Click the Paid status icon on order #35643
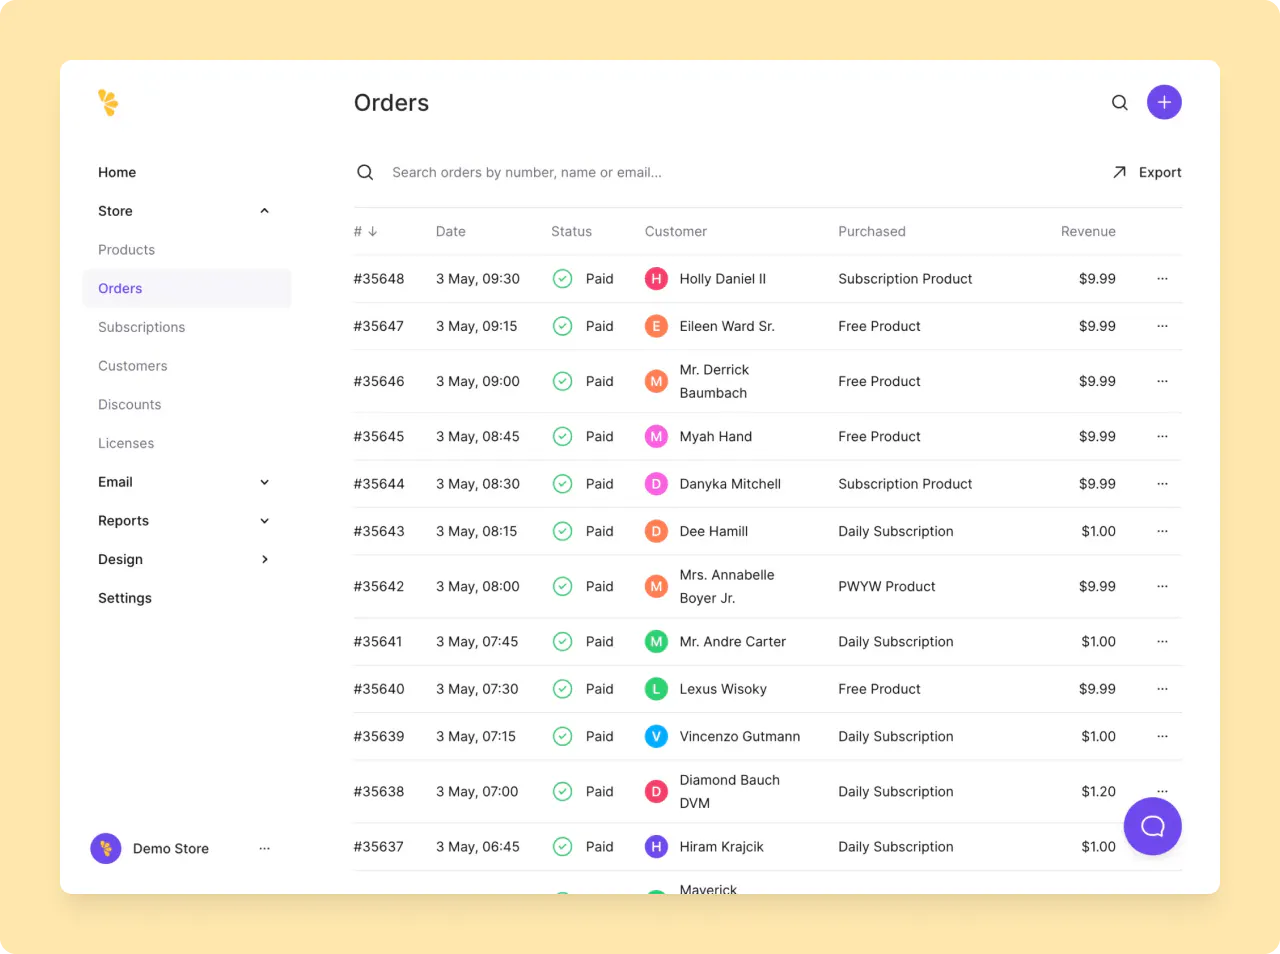 [562, 531]
